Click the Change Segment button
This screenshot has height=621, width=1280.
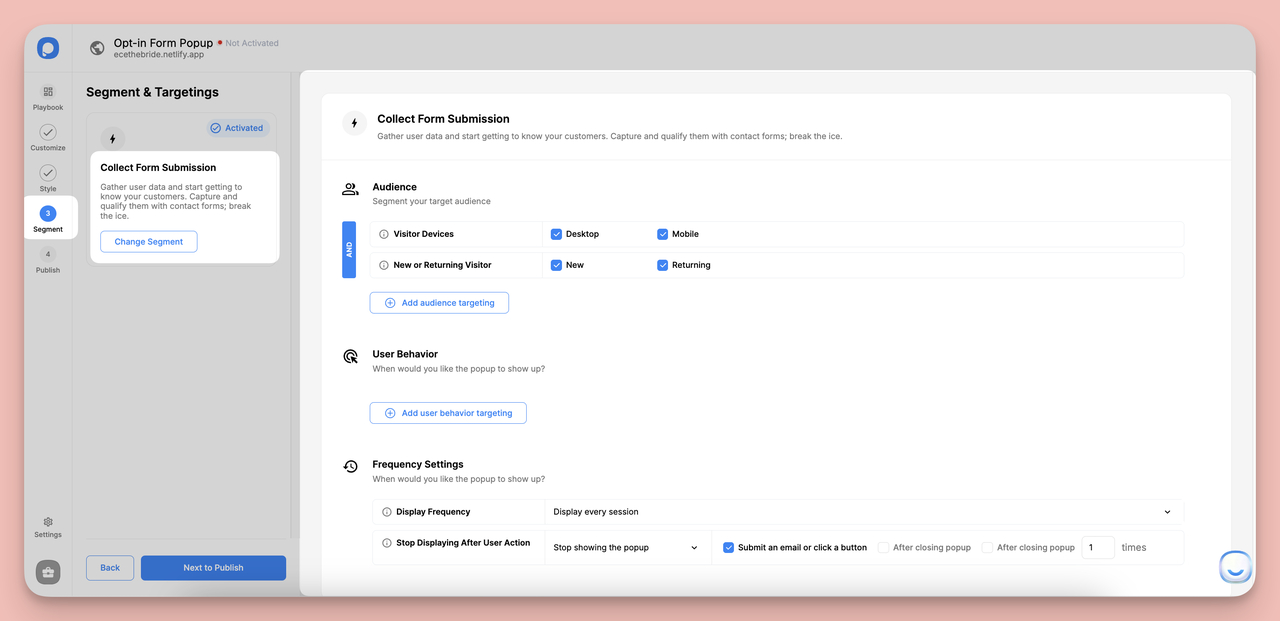click(148, 241)
